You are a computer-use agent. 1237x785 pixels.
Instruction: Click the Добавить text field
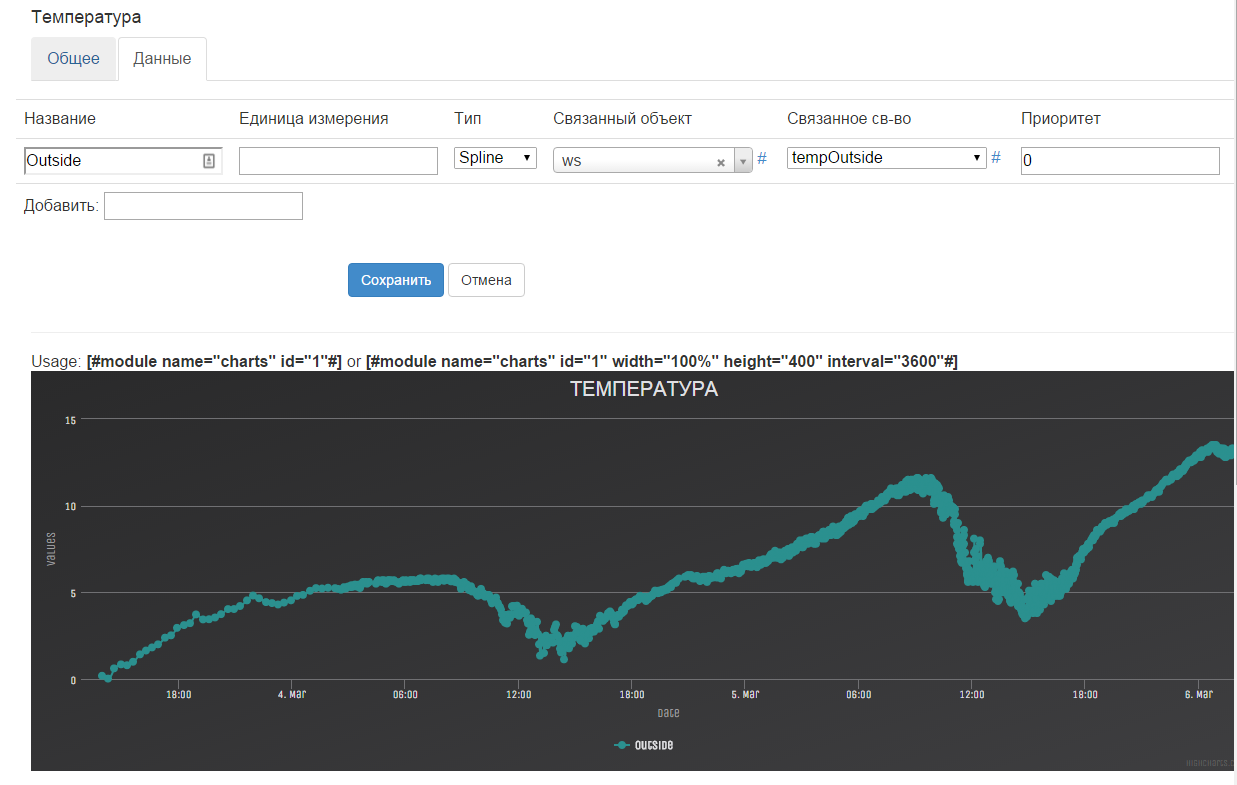tap(203, 206)
